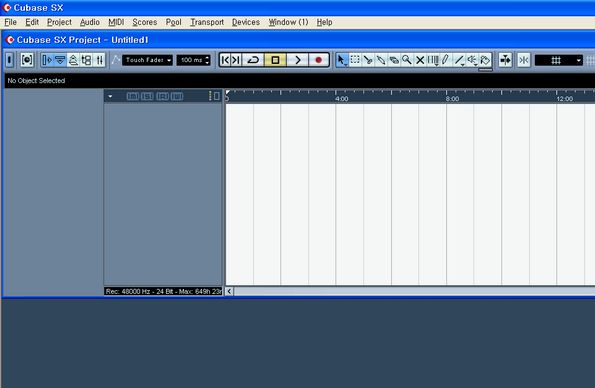This screenshot has height=388, width=595.
Task: Toggle the Show Inspector button
Action: [x=47, y=60]
